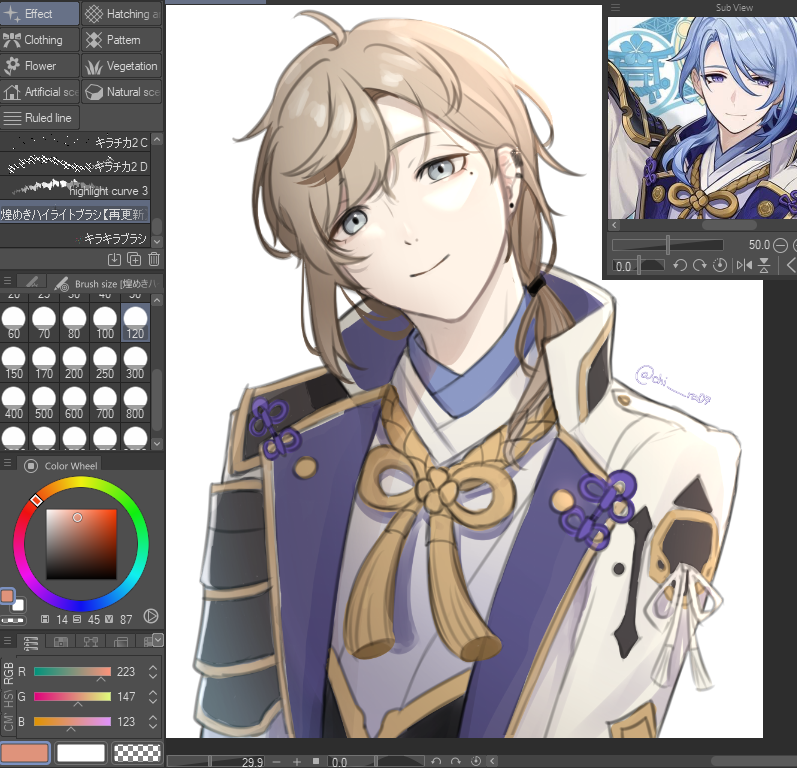Select transparent color under the wheel
The image size is (797, 768).
pyautogui.click(x=13, y=621)
